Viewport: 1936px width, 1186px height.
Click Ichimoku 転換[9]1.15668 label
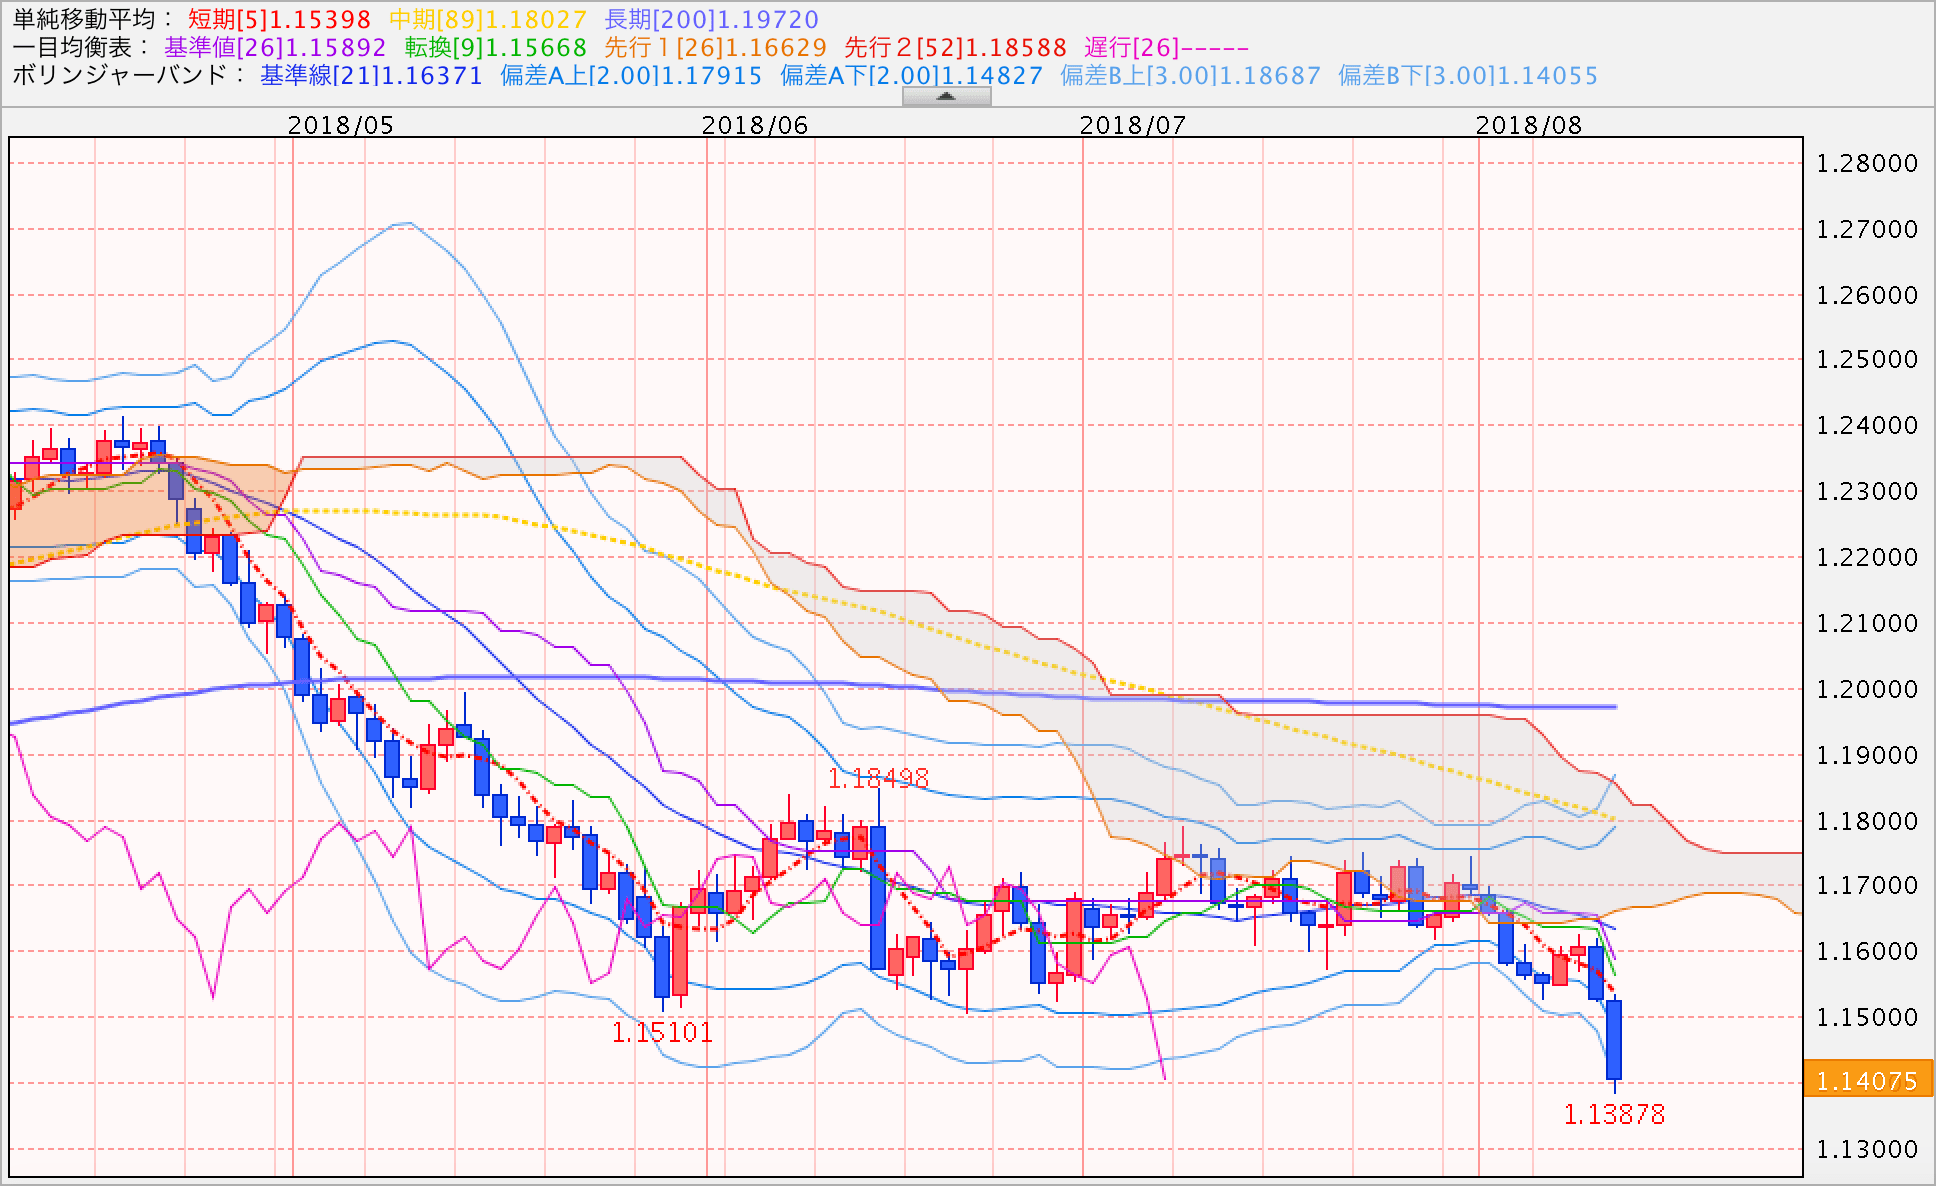point(495,48)
